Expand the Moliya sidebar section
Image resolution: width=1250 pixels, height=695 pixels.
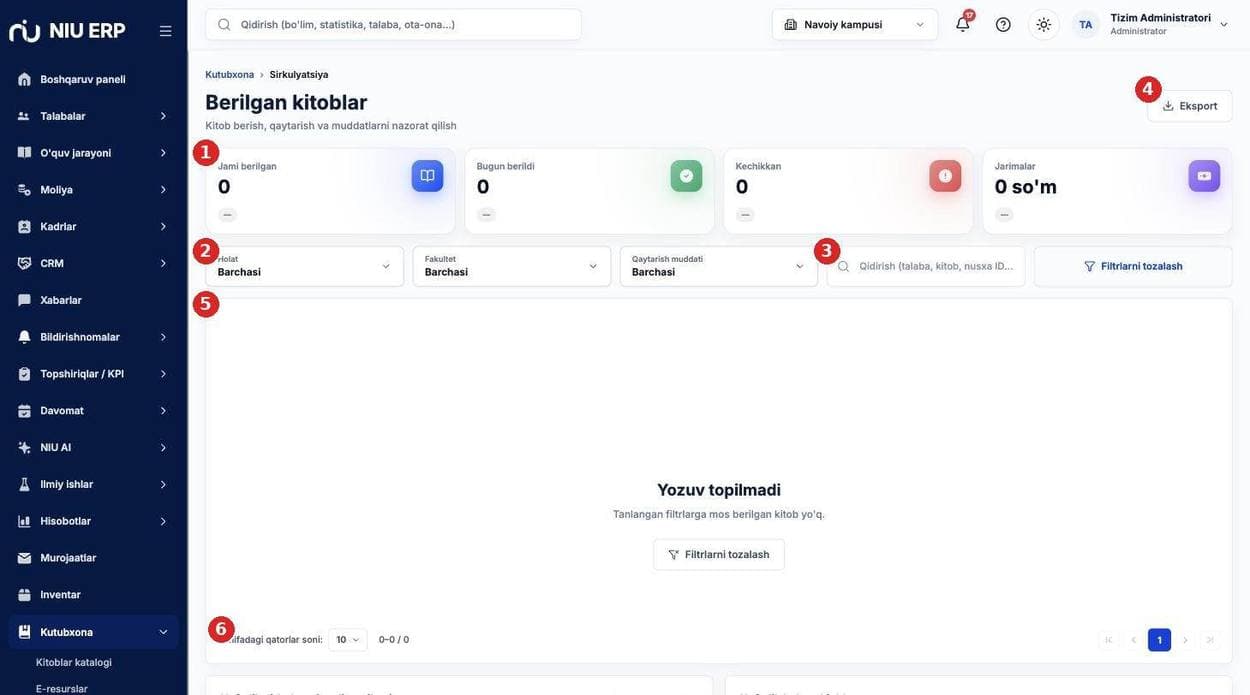(x=94, y=190)
